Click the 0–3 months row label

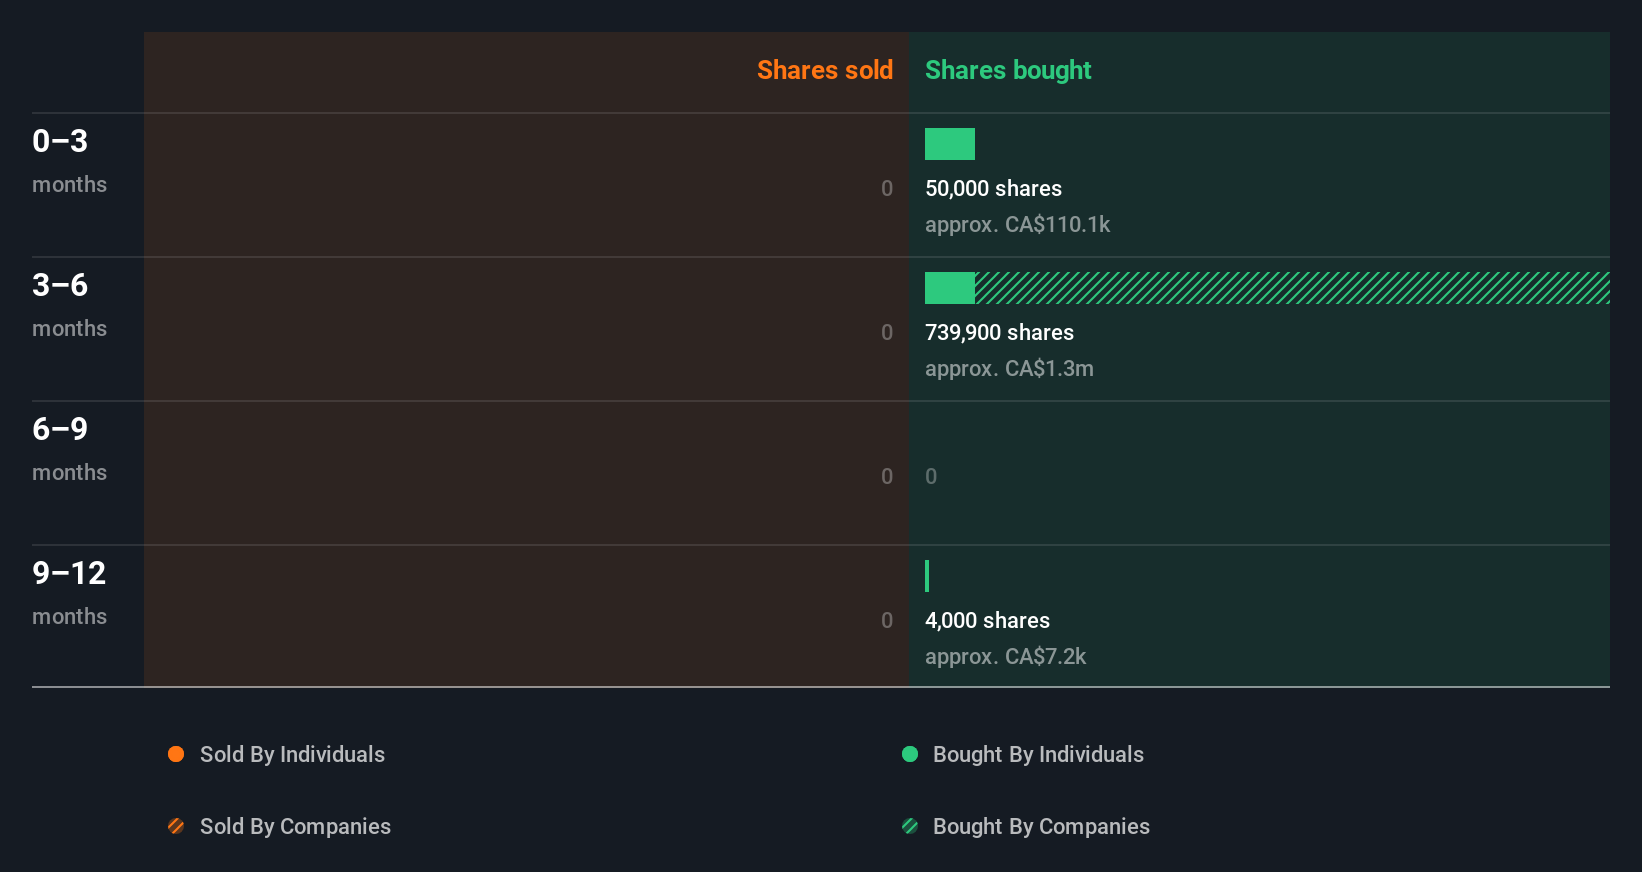point(69,161)
